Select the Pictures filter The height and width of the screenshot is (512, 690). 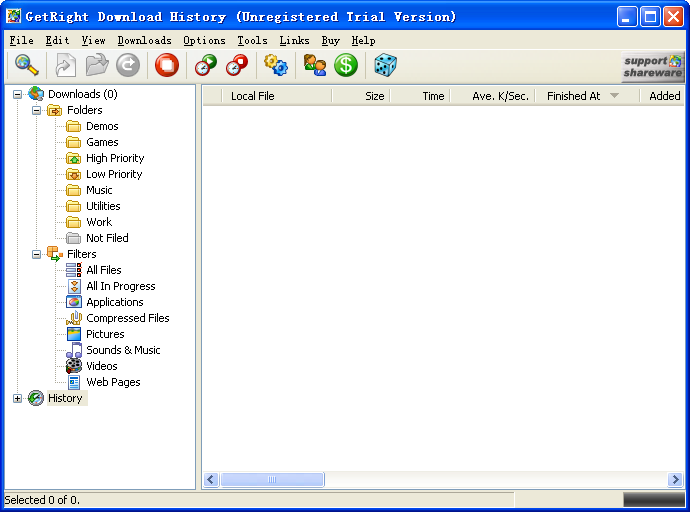[105, 334]
